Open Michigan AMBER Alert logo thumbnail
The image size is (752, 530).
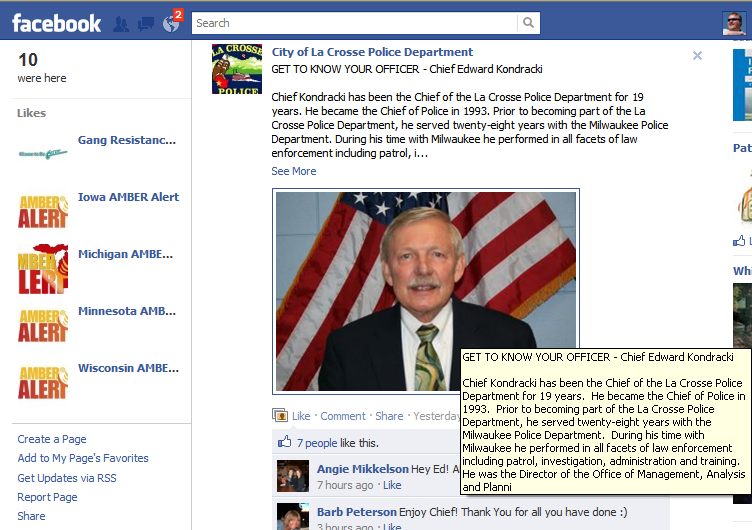point(43,269)
